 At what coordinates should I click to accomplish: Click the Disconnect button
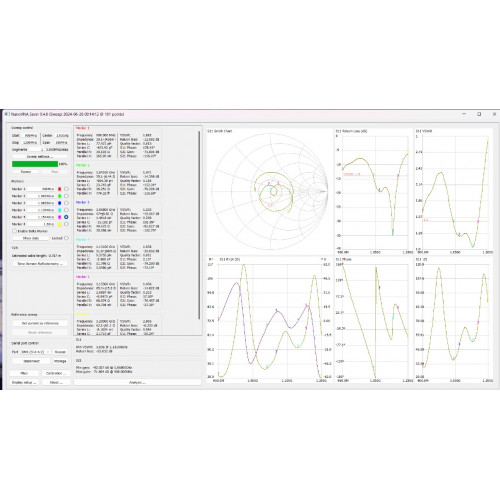[x=32, y=361]
